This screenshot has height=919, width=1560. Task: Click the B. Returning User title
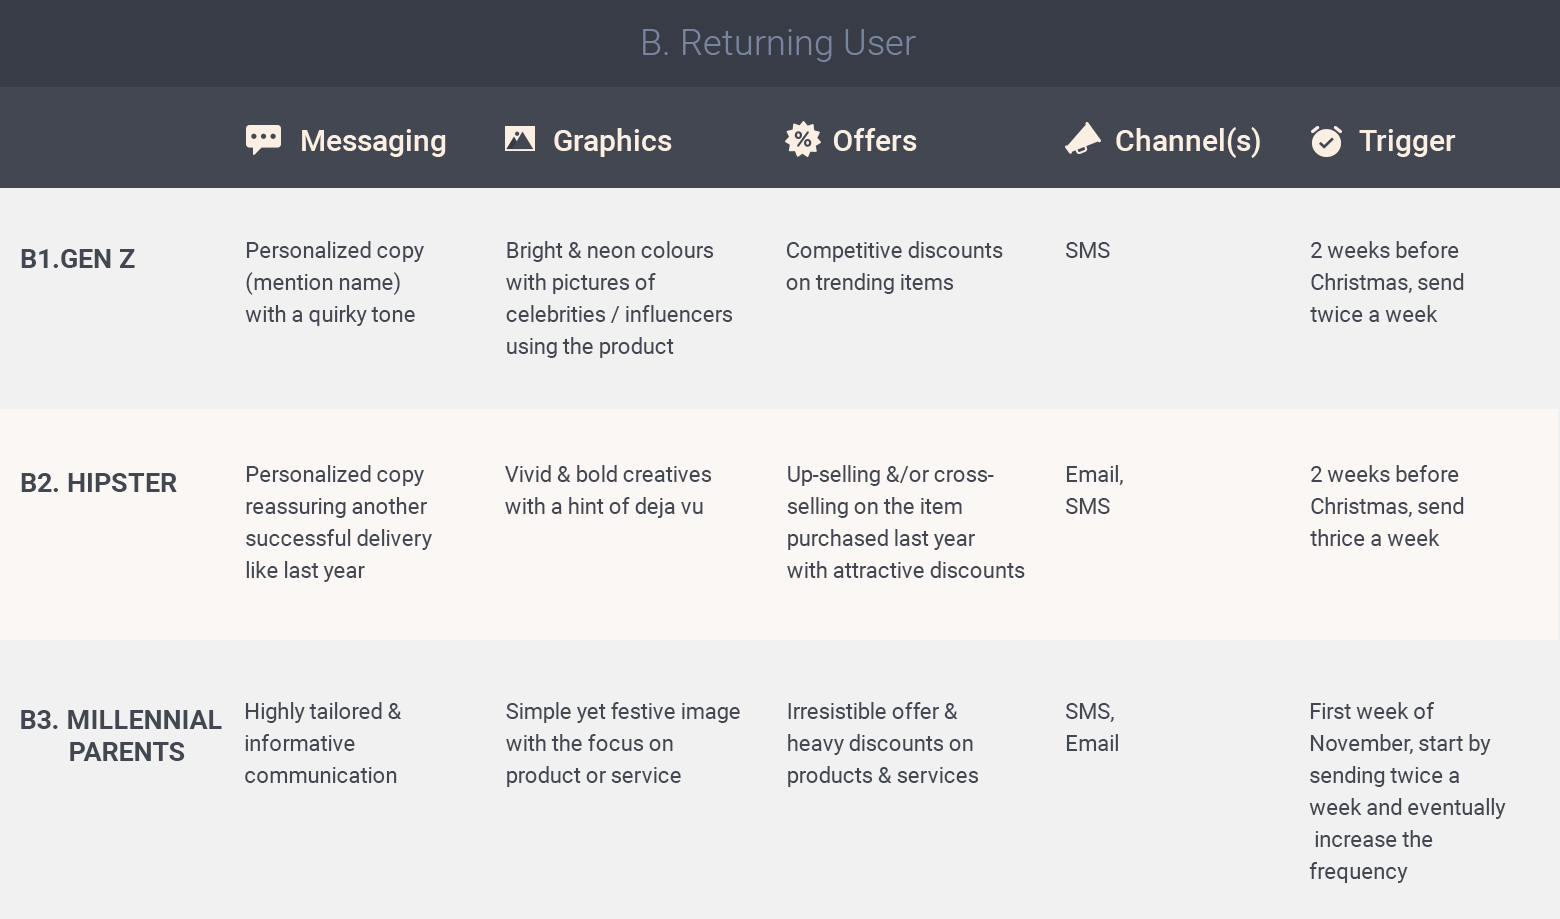tap(778, 43)
